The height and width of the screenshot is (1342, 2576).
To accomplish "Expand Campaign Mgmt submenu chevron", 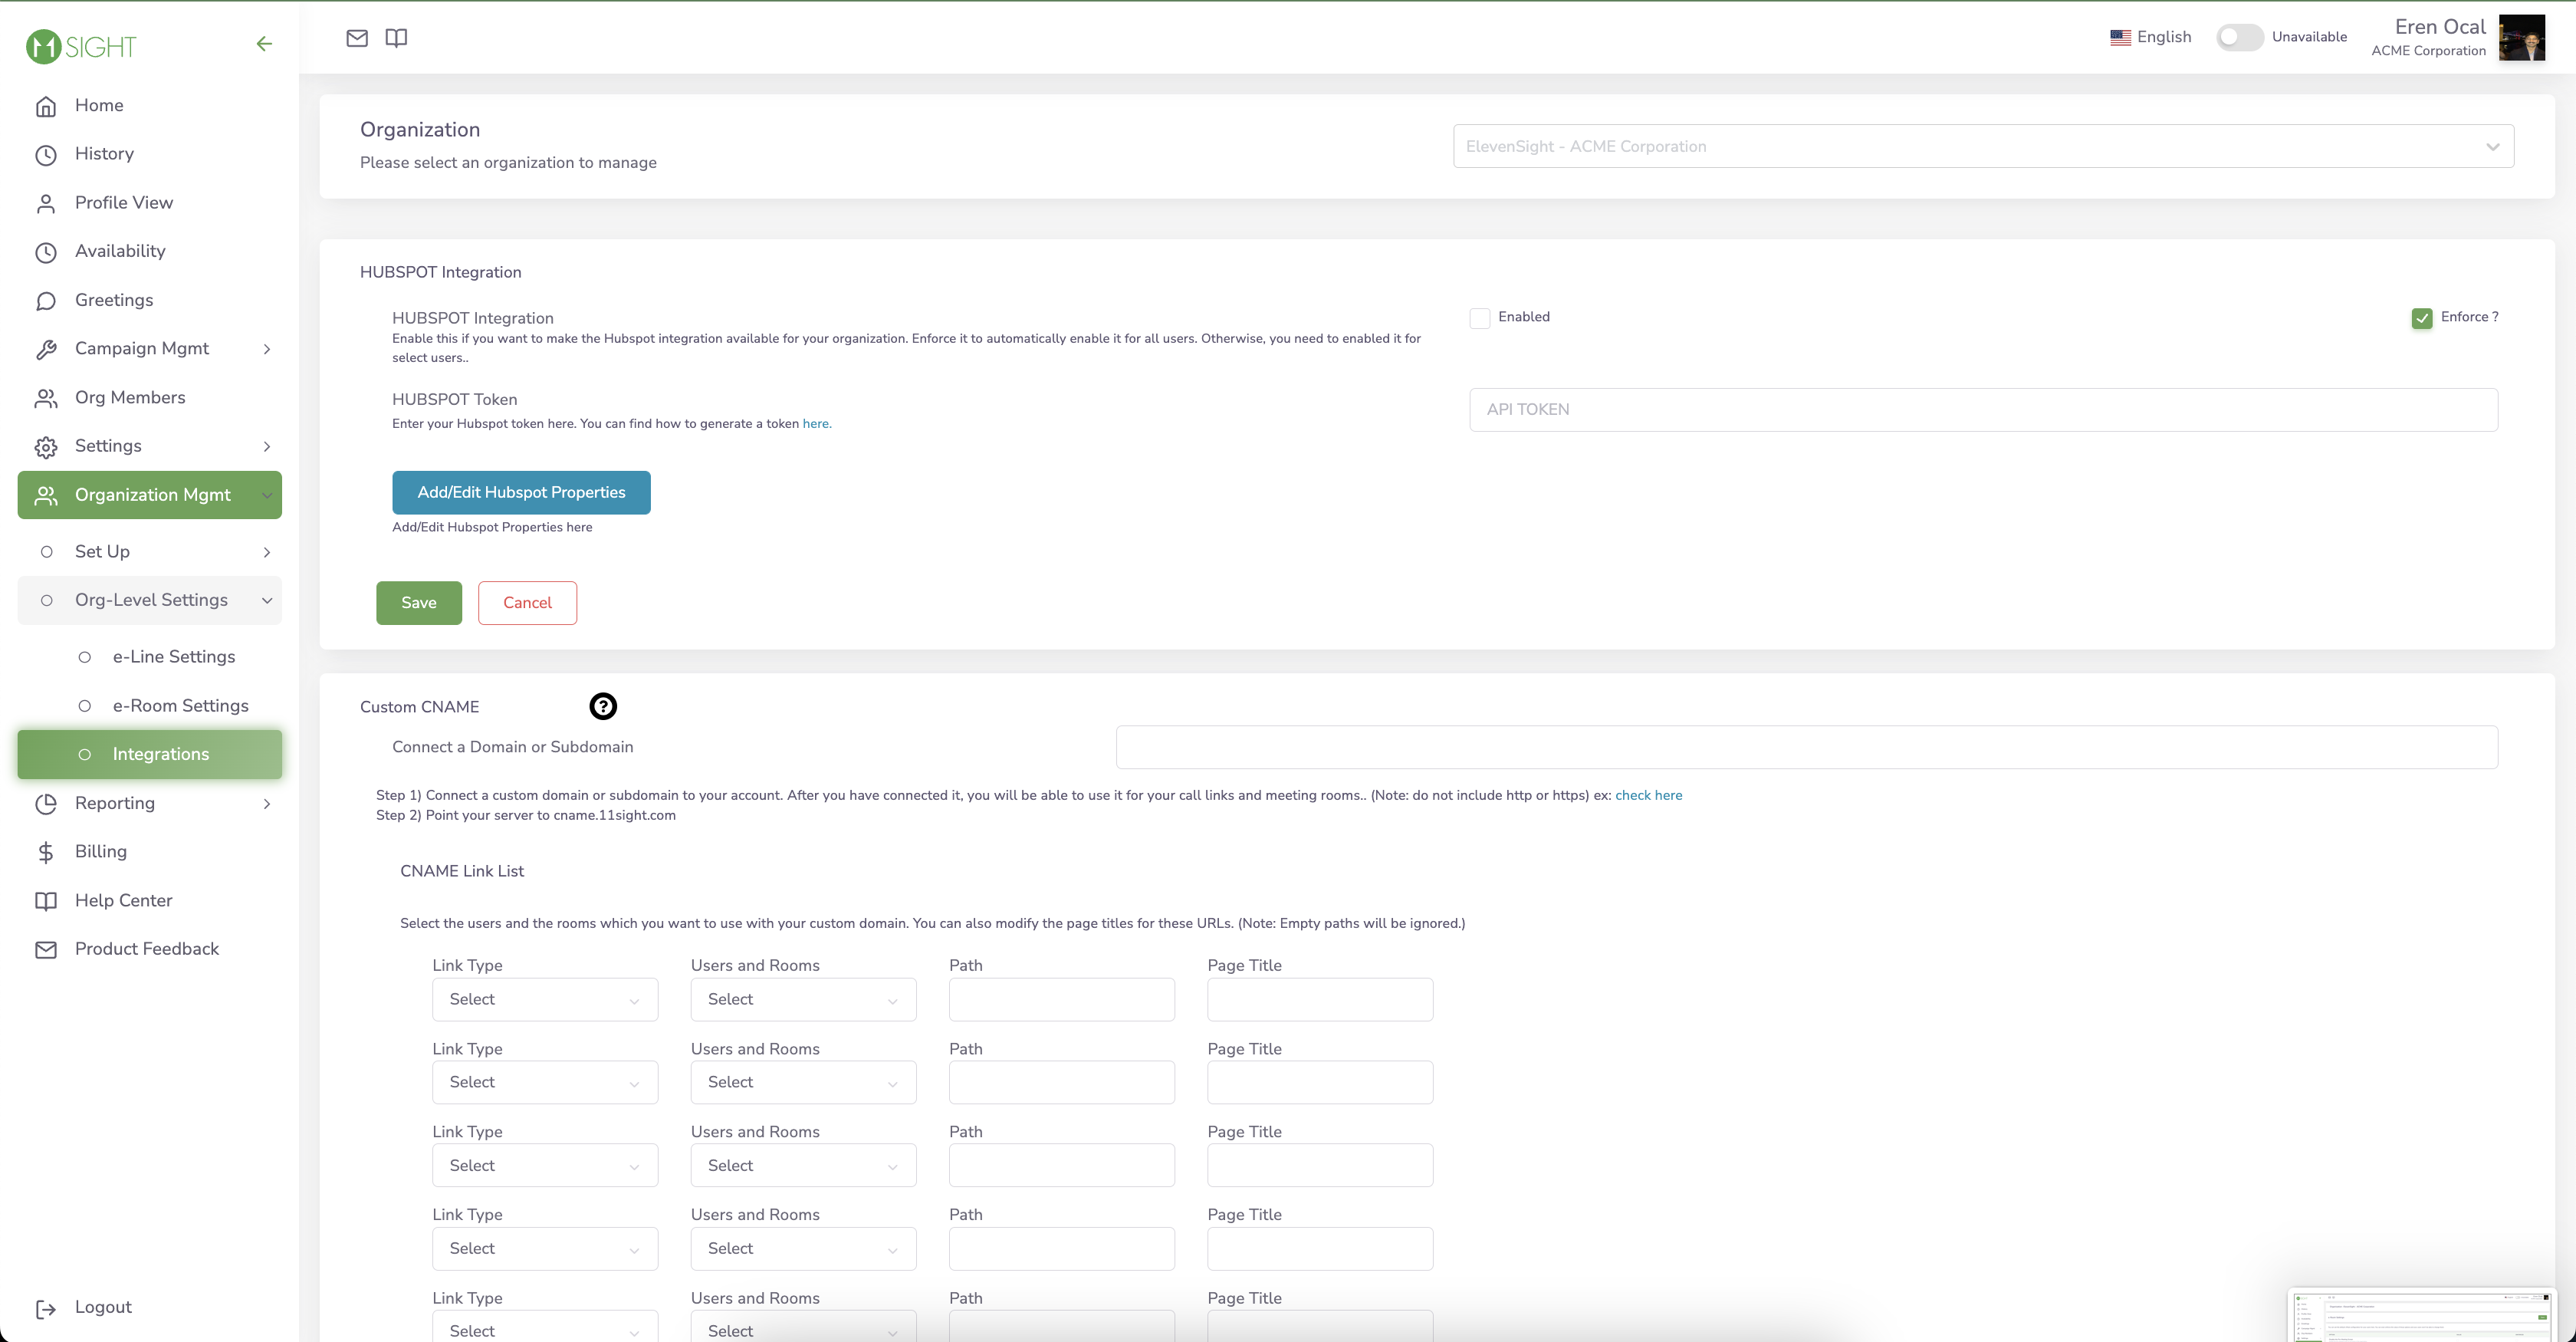I will [x=267, y=349].
